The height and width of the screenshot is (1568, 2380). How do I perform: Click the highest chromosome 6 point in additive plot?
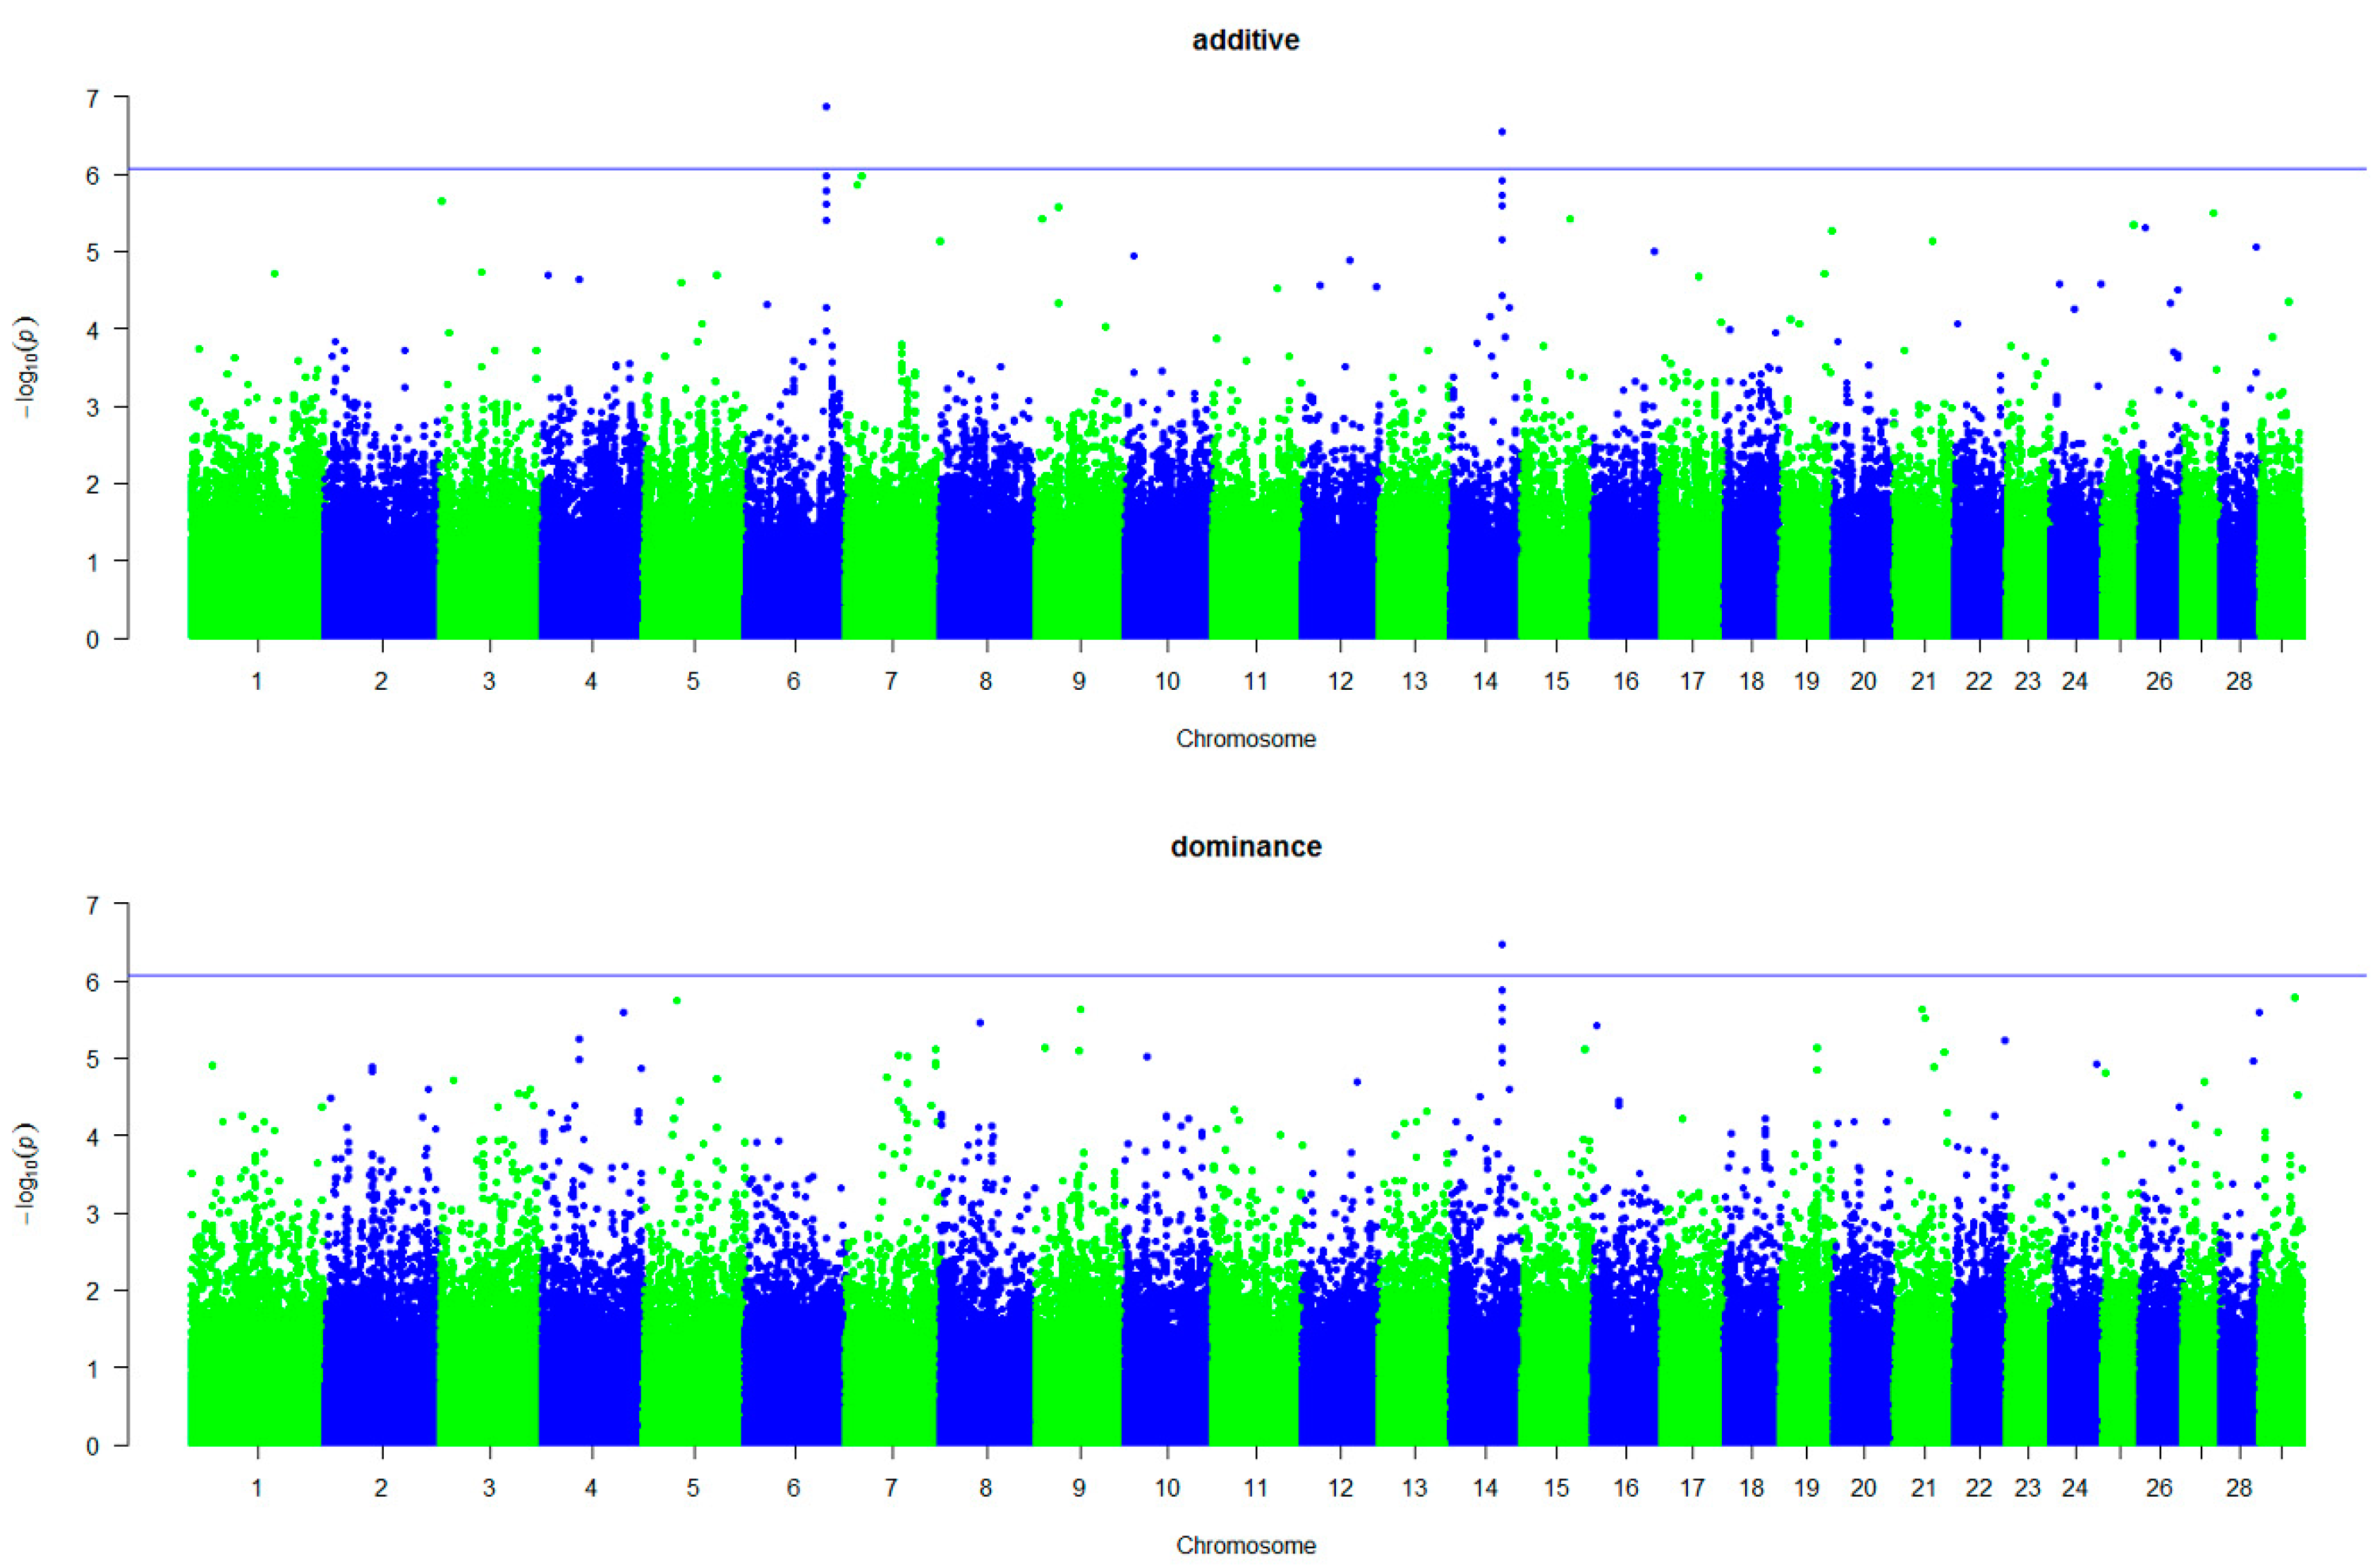coord(826,106)
